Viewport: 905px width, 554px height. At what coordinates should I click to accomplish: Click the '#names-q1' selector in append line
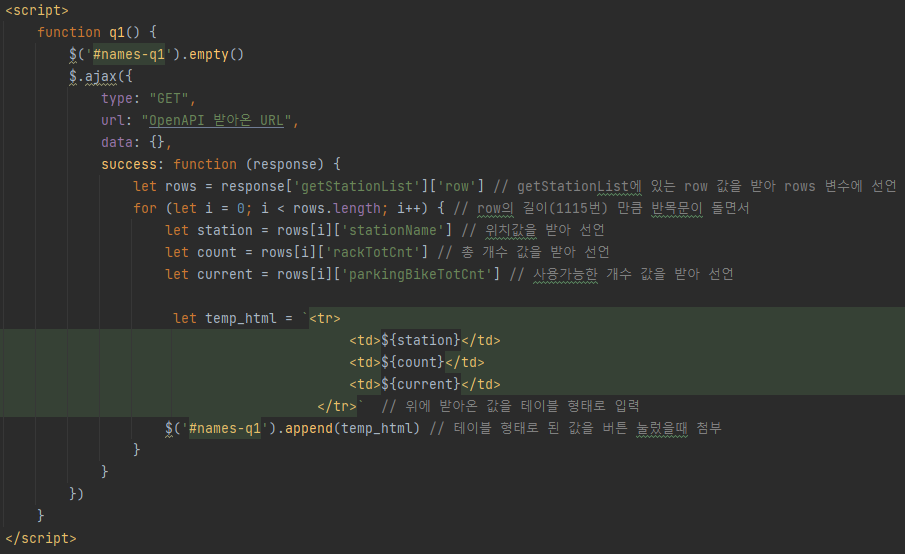point(225,428)
